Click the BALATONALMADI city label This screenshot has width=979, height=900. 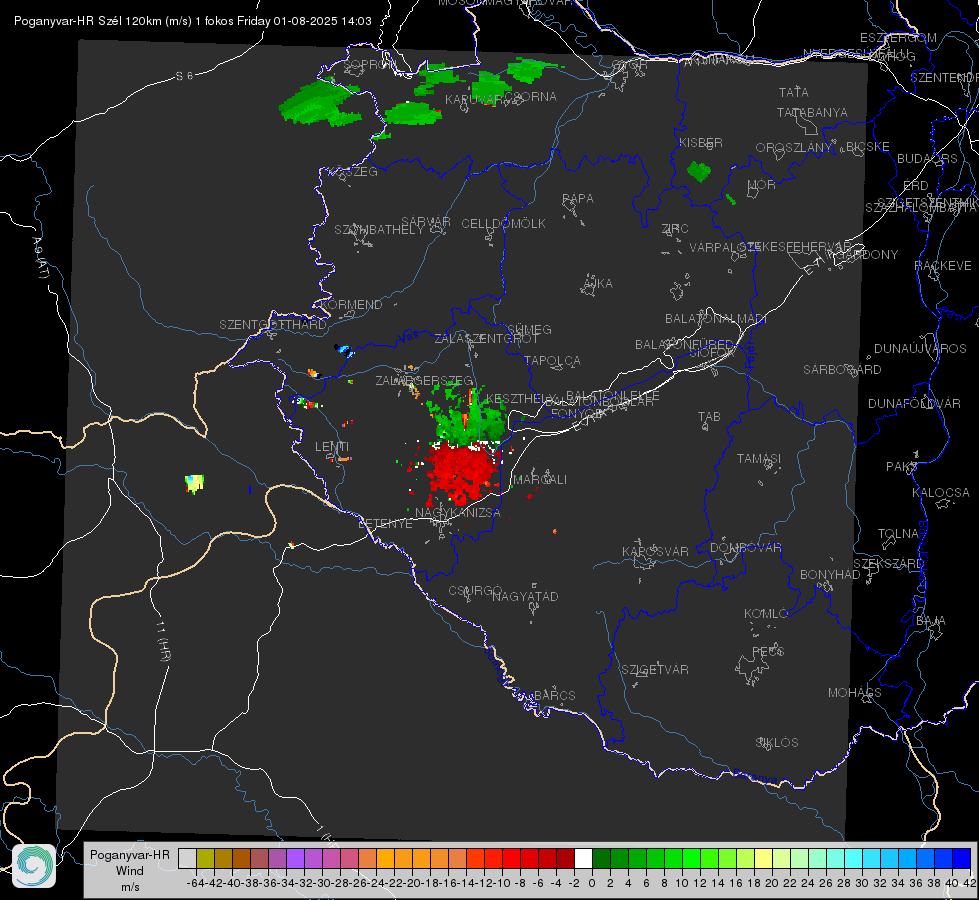tap(716, 319)
